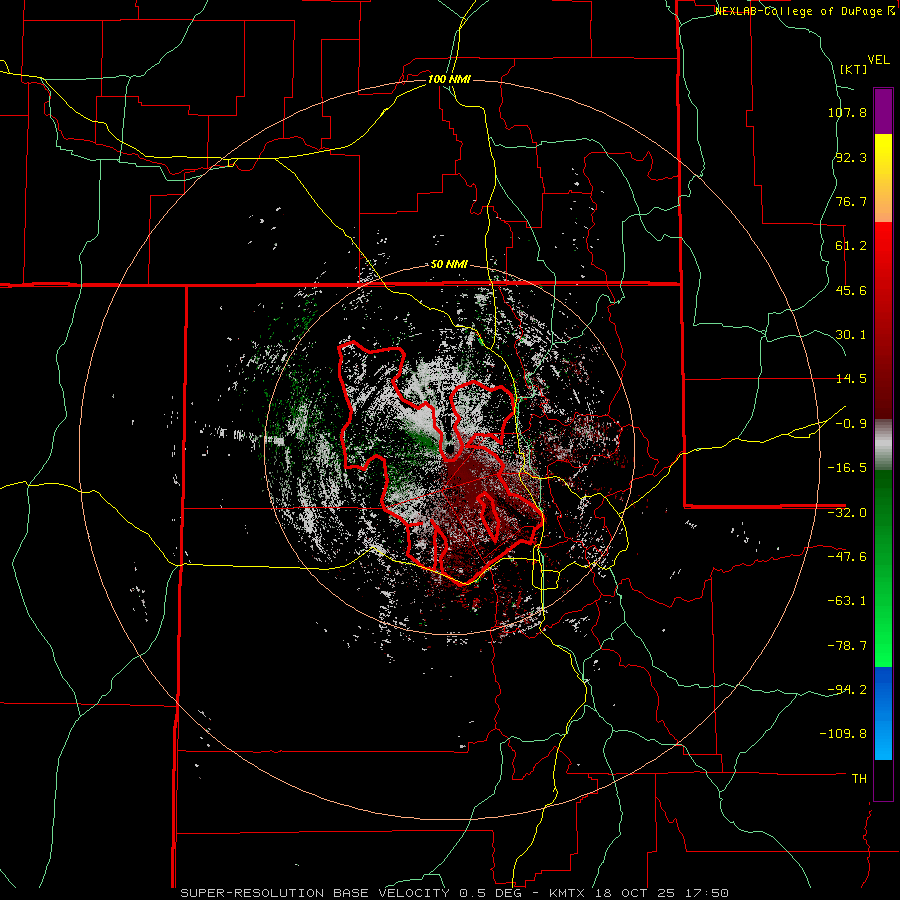Click the purple segment of the color bar
Screen dimensions: 900x900
[x=883, y=111]
